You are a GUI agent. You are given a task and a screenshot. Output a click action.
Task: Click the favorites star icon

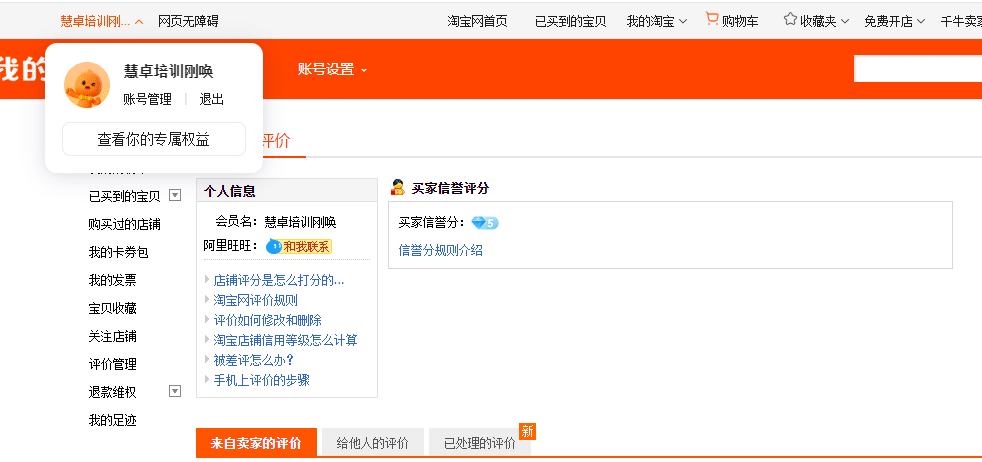coord(790,19)
